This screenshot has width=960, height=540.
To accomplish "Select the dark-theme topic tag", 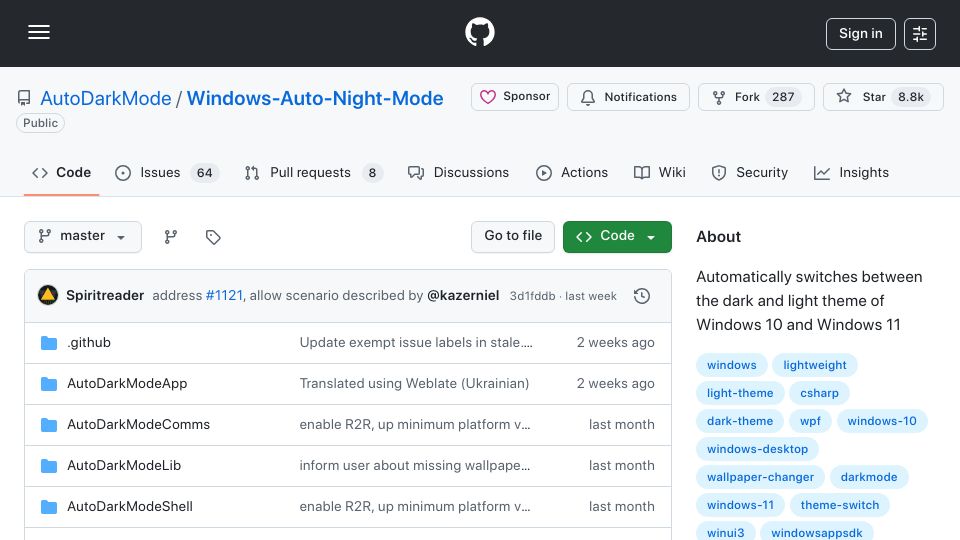I will pyautogui.click(x=740, y=421).
